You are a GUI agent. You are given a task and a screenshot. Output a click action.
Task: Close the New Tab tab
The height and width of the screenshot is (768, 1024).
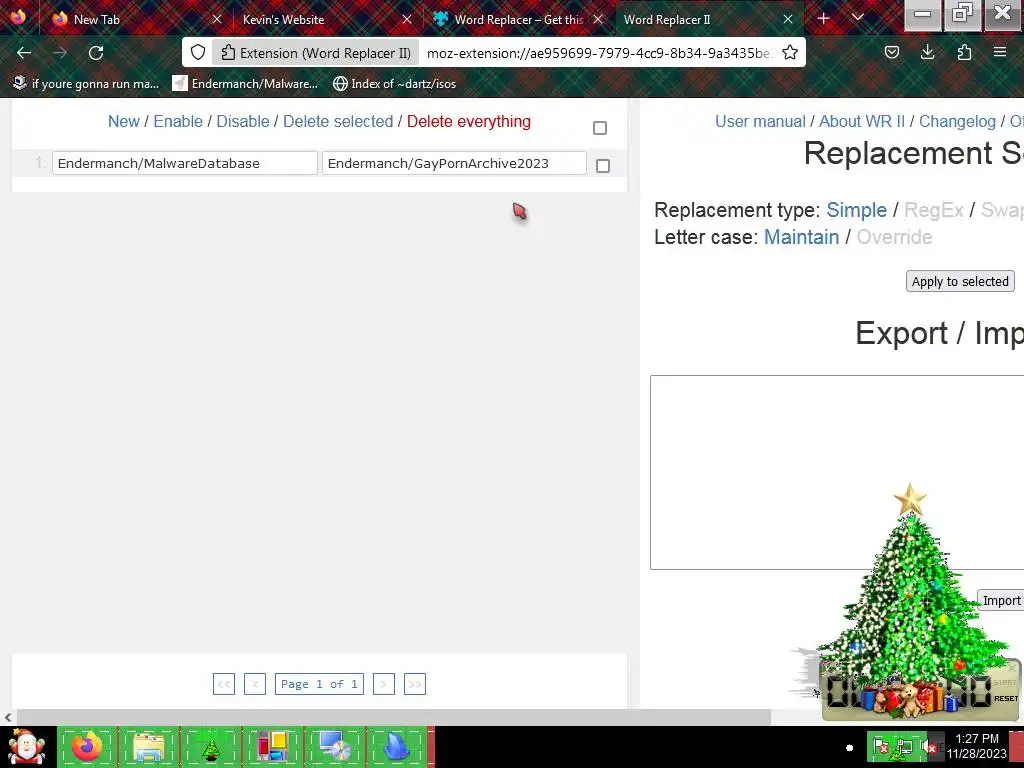(217, 20)
